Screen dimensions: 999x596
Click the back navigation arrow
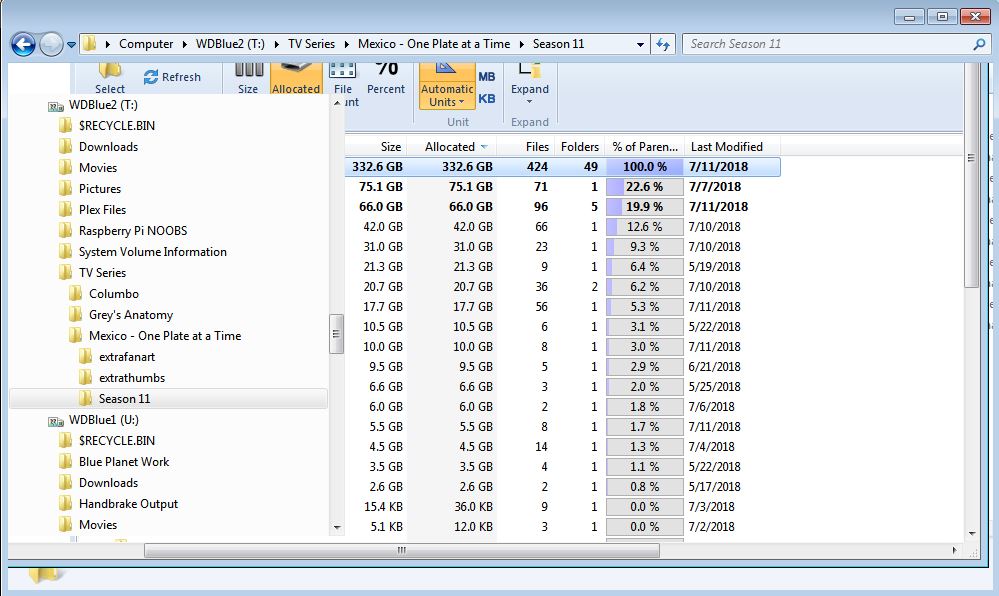click(24, 44)
